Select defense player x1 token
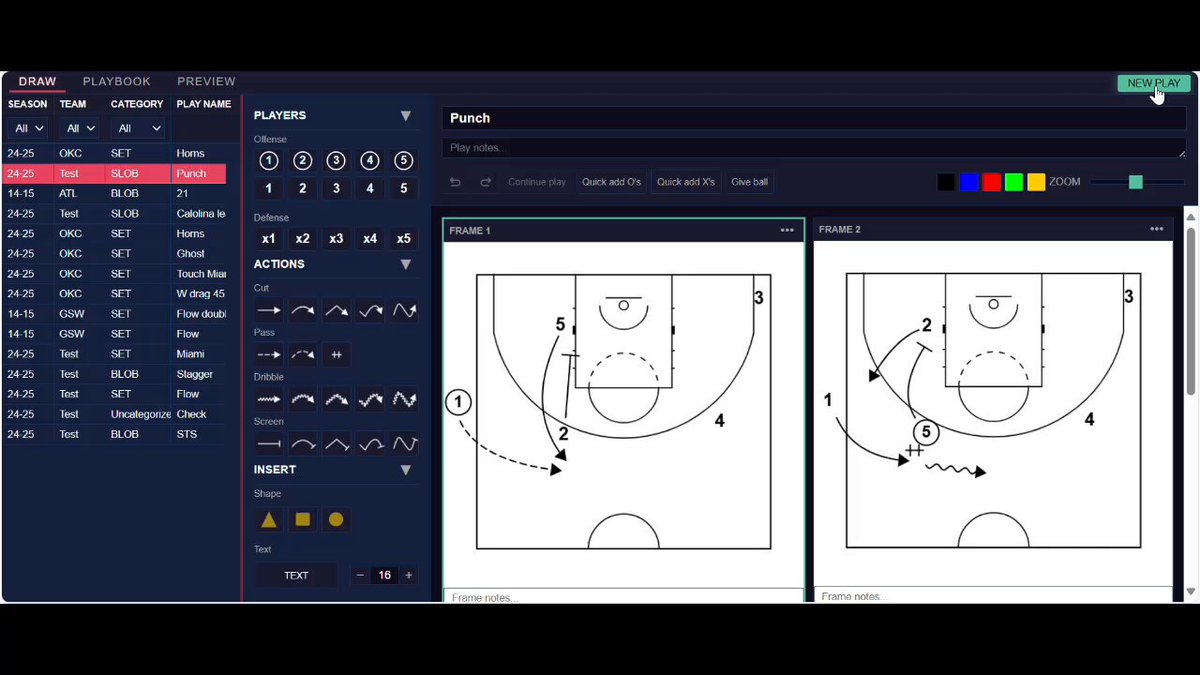The width and height of the screenshot is (1200, 675). (268, 239)
